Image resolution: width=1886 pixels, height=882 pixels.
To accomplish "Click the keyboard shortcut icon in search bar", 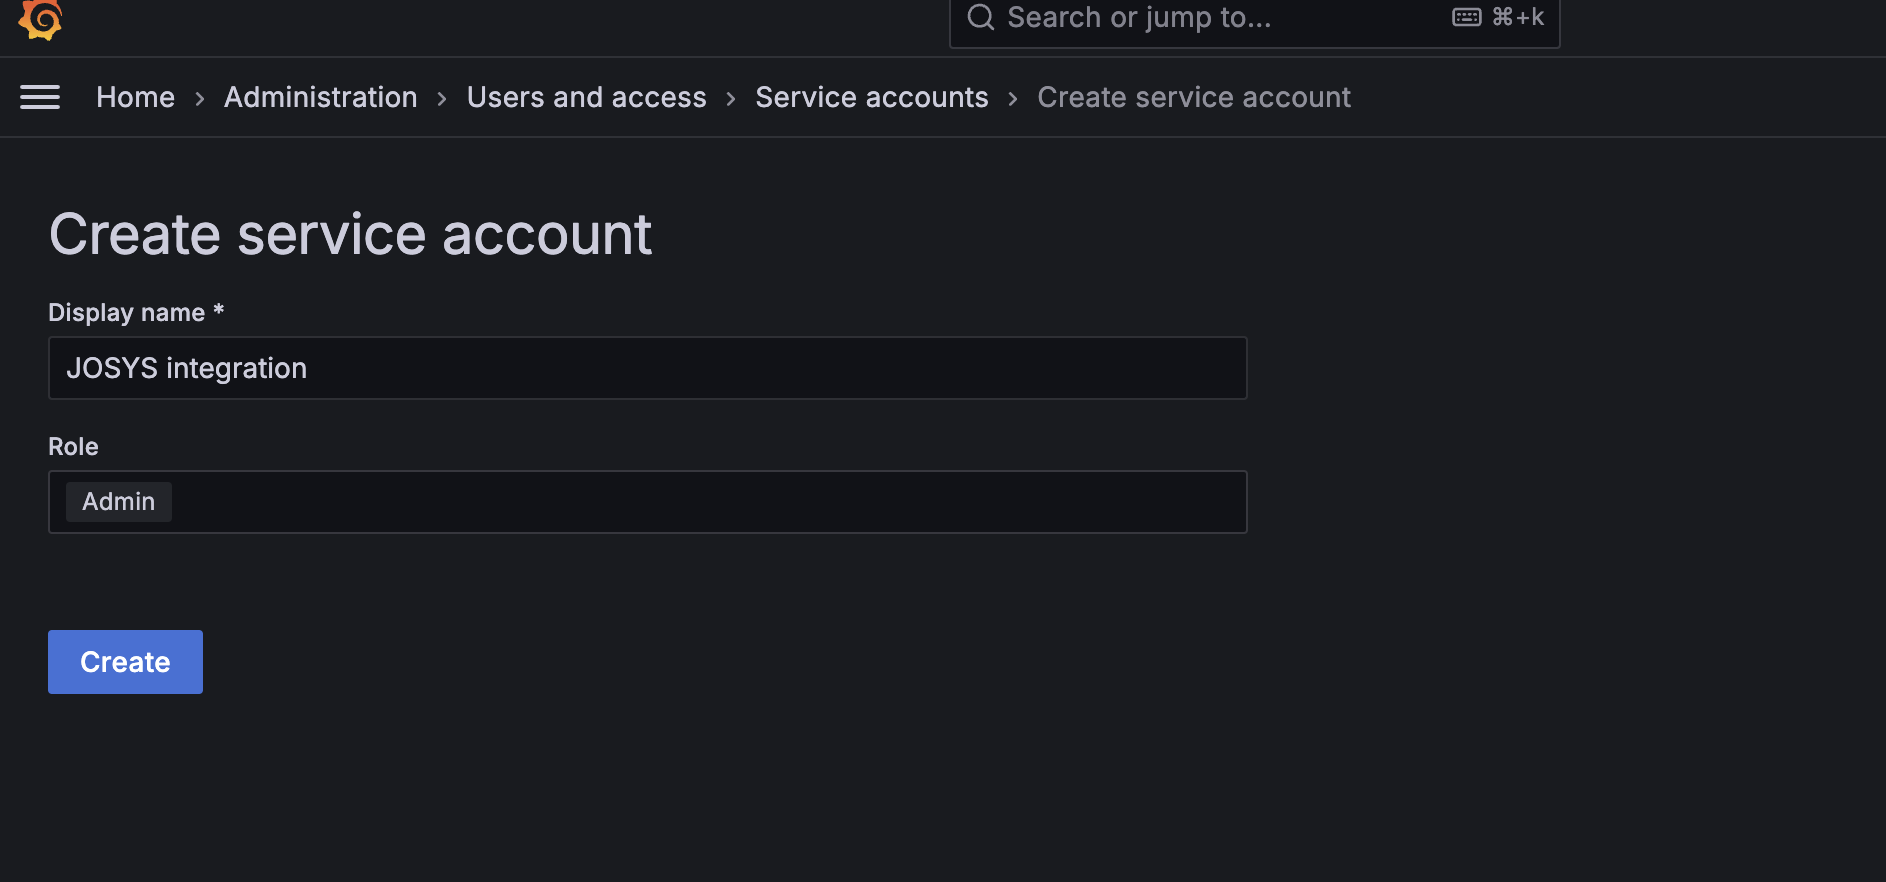I will pyautogui.click(x=1466, y=17).
